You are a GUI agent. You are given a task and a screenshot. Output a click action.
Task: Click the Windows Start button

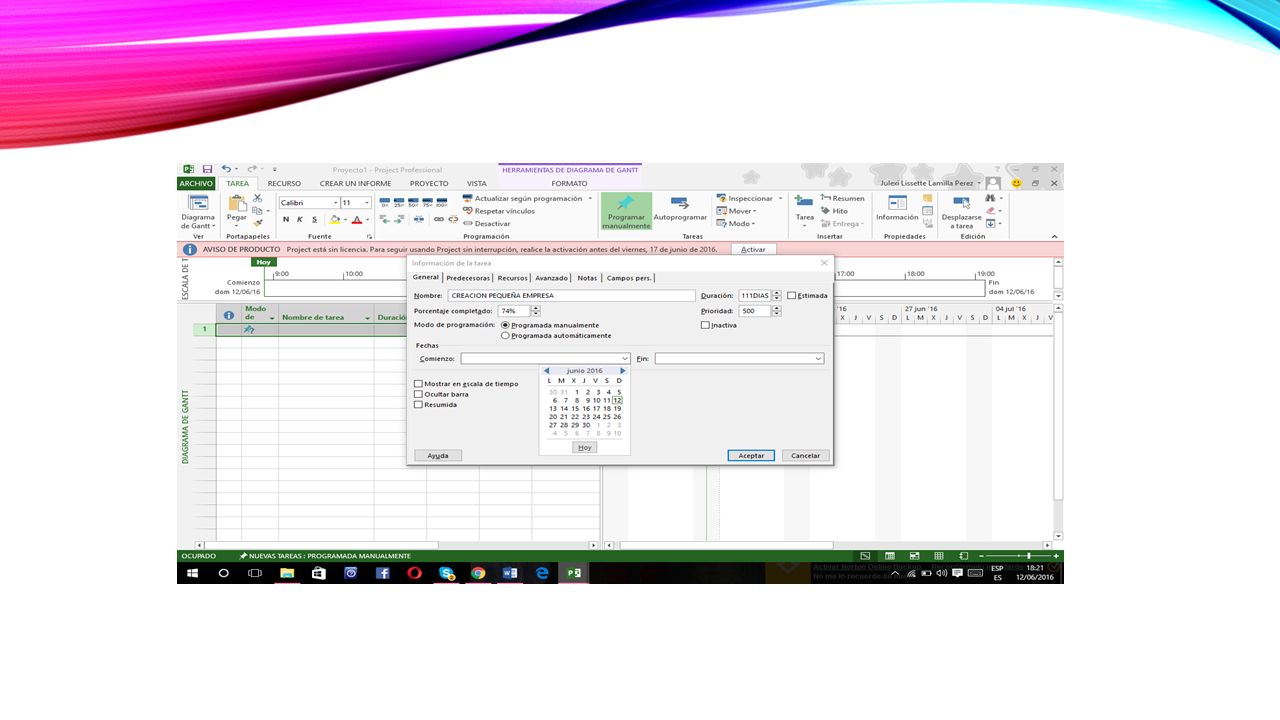192,573
